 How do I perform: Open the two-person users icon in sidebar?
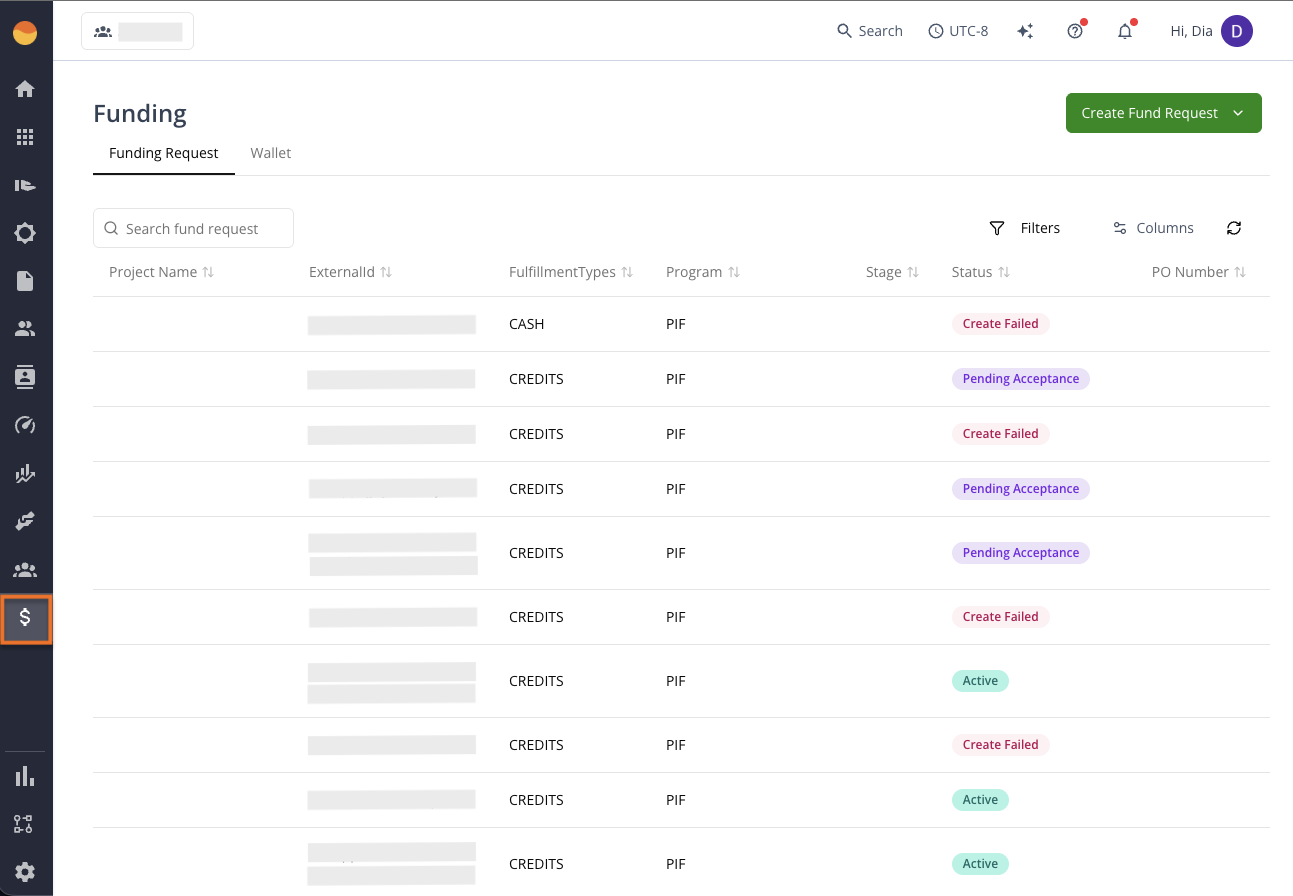coord(25,329)
